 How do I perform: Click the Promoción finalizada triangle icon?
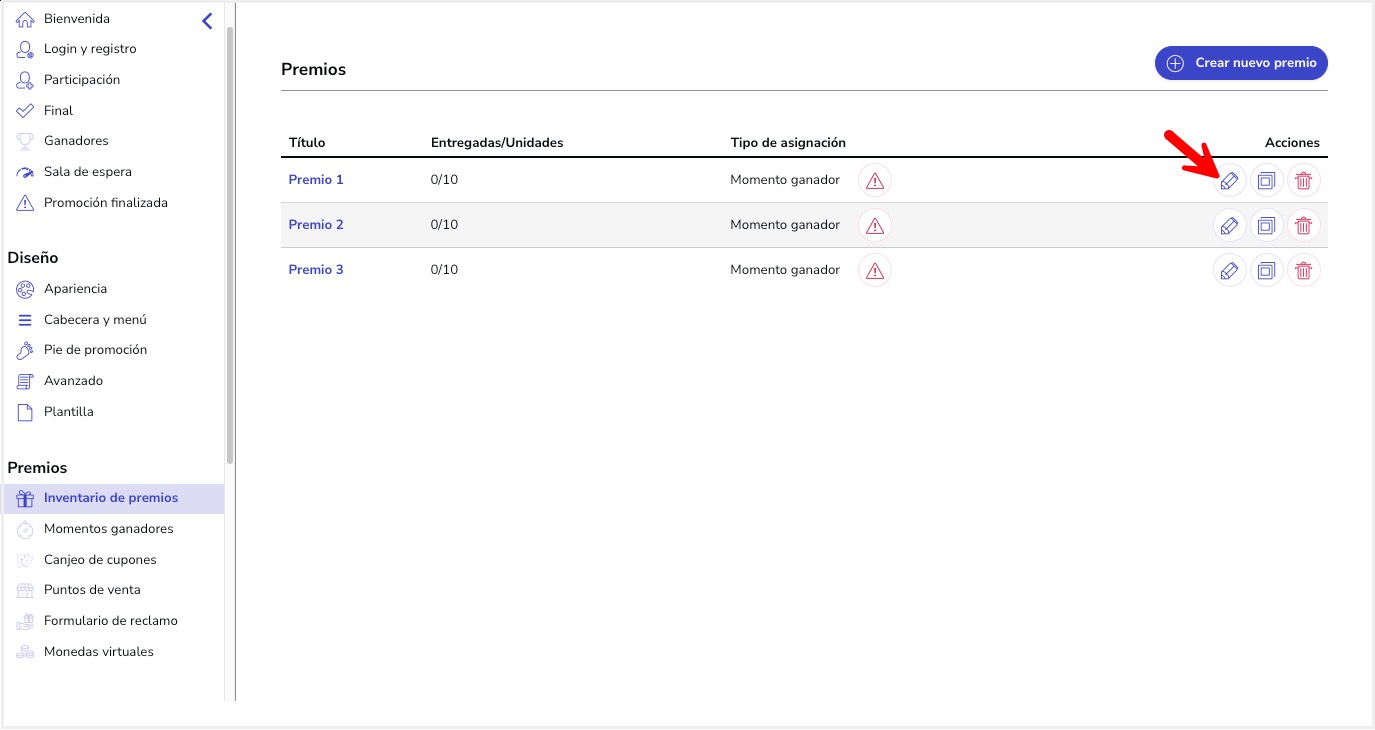[x=25, y=203]
